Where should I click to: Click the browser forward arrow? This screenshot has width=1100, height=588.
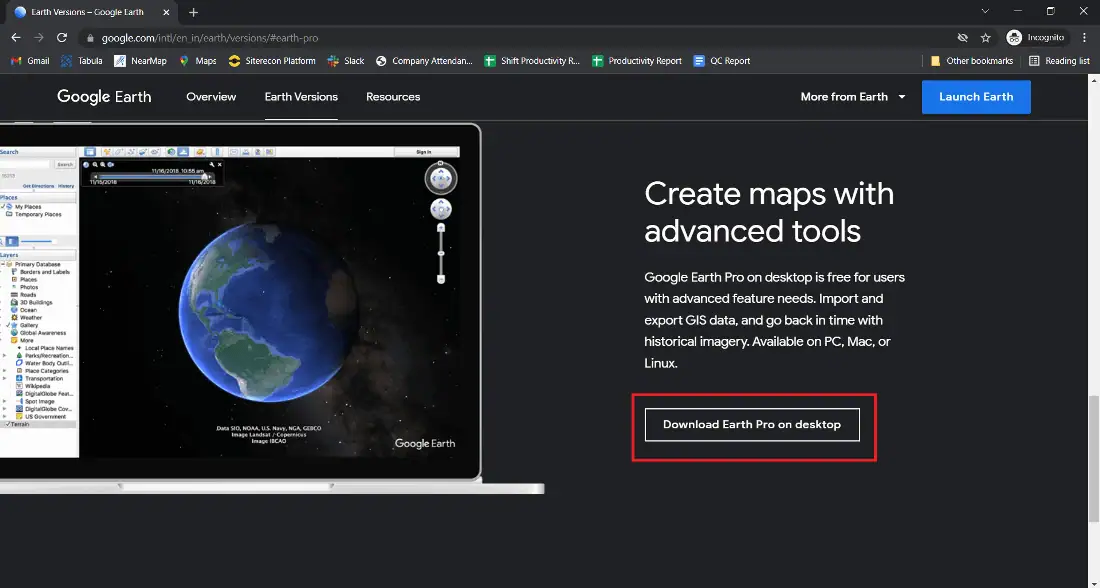click(x=39, y=38)
